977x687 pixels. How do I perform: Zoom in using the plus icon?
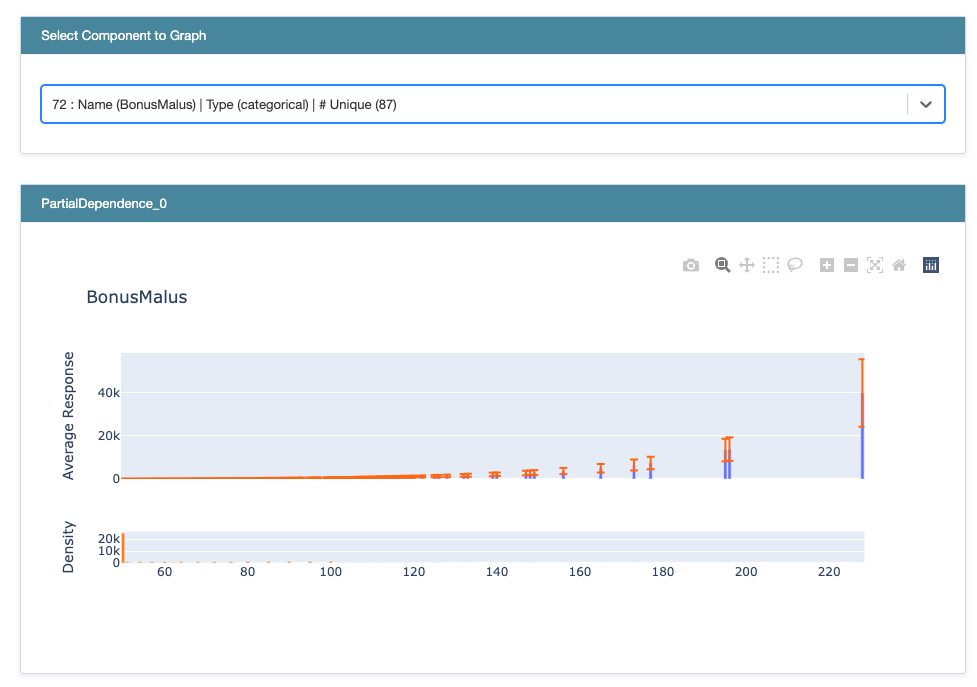[x=827, y=265]
